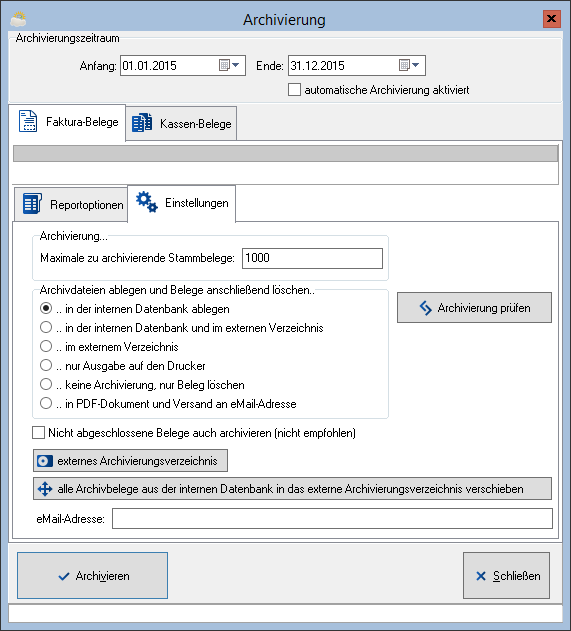Open calendar icon of the Ende date

pyautogui.click(x=404, y=65)
